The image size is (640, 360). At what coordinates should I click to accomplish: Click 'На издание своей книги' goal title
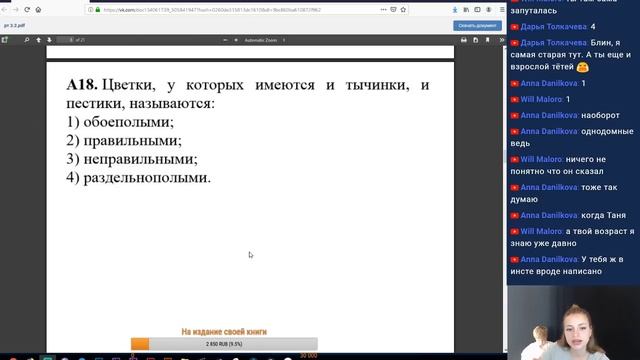[x=224, y=331]
